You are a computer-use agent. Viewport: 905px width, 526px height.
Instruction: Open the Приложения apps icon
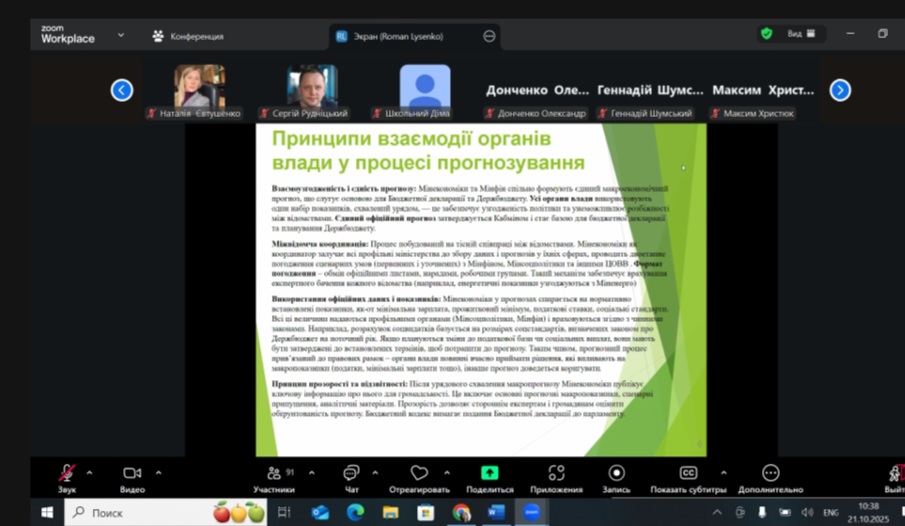[556, 474]
